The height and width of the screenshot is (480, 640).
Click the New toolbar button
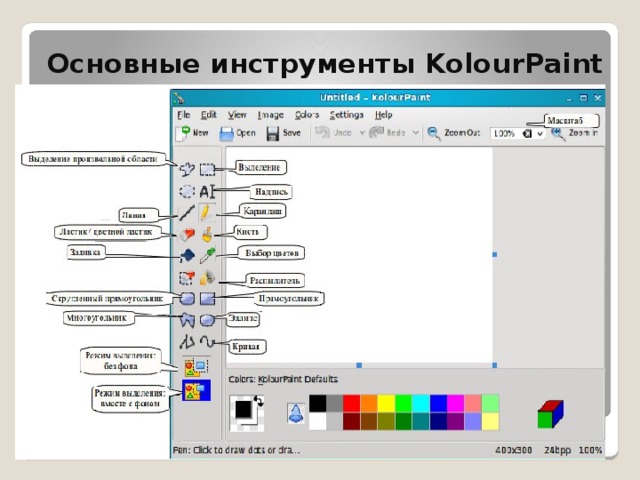[x=192, y=133]
